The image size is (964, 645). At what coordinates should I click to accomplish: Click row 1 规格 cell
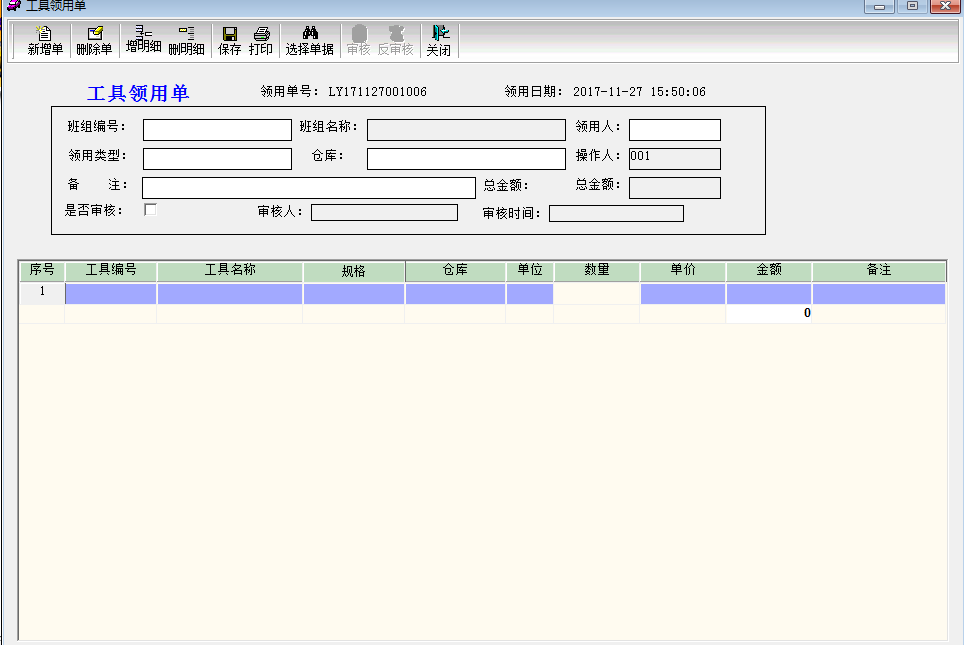click(354, 293)
